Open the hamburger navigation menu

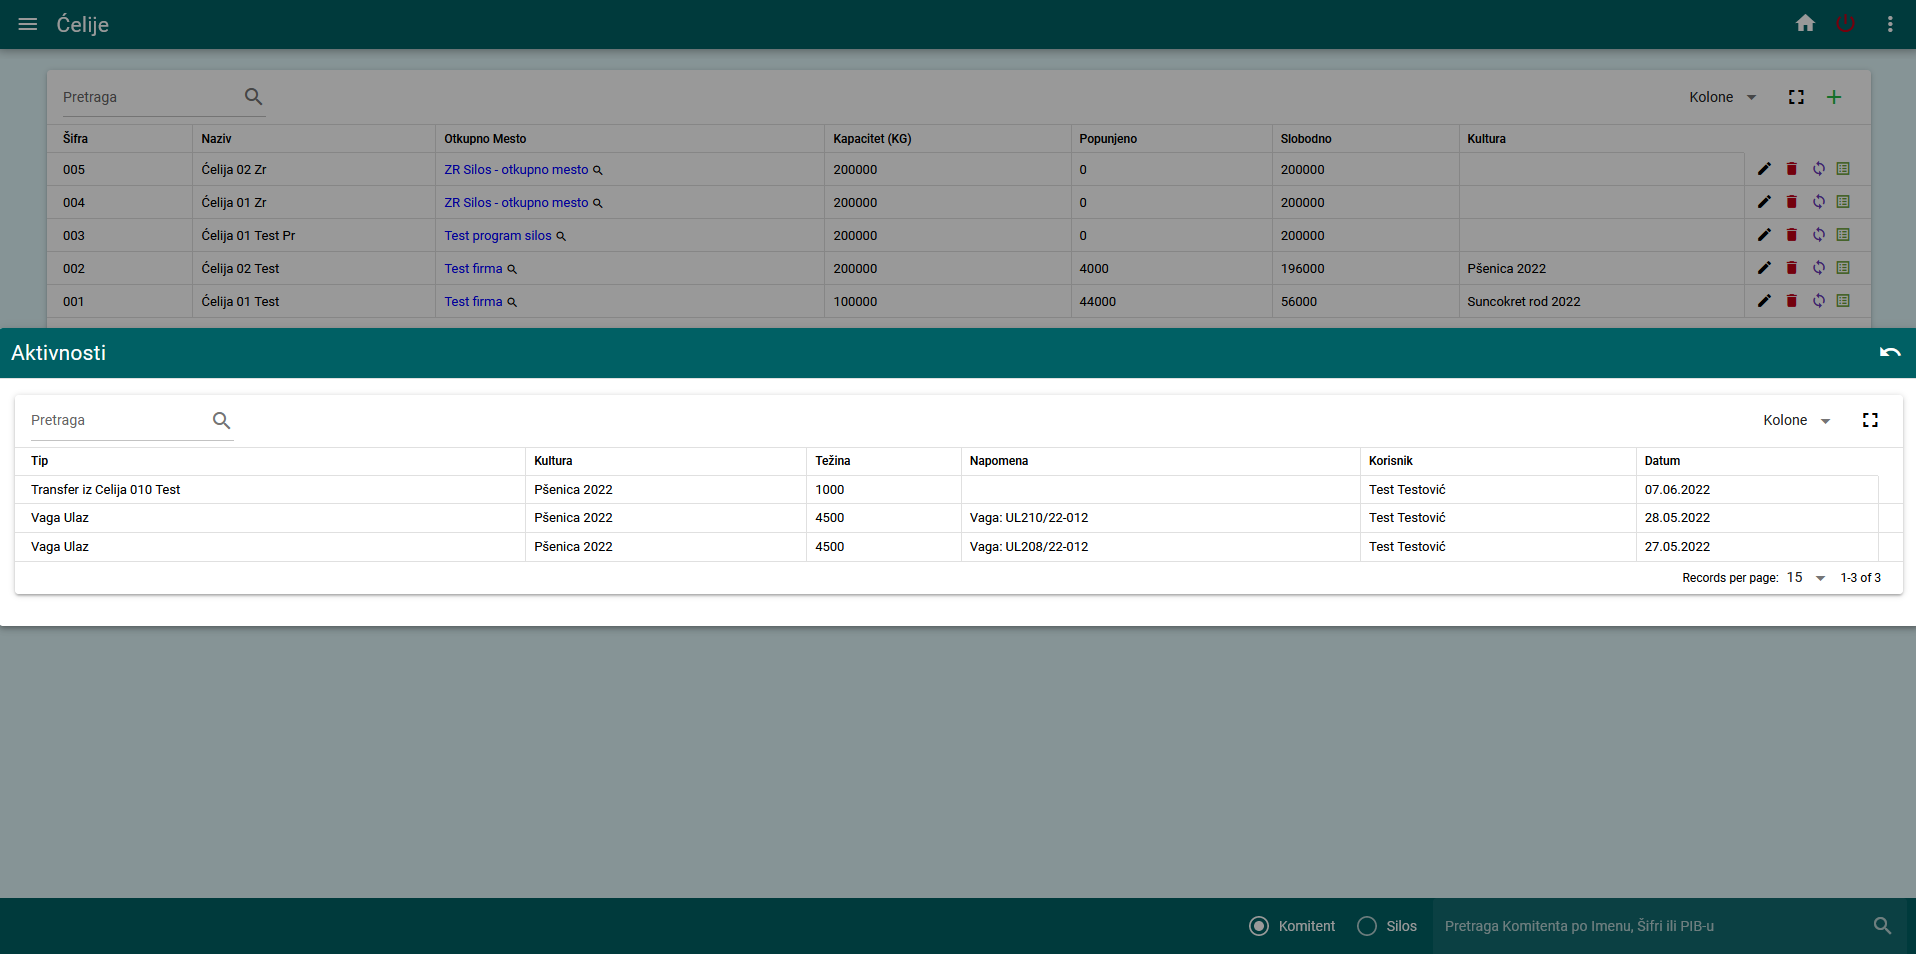[27, 24]
